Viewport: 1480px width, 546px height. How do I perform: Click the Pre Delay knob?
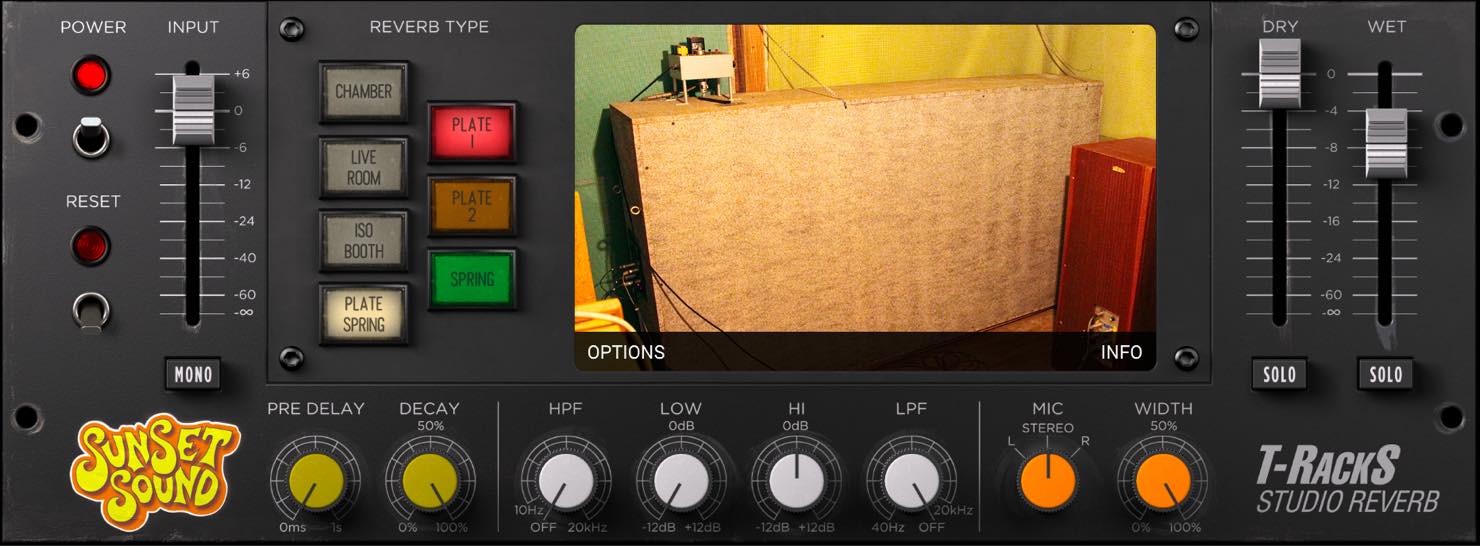tap(316, 482)
